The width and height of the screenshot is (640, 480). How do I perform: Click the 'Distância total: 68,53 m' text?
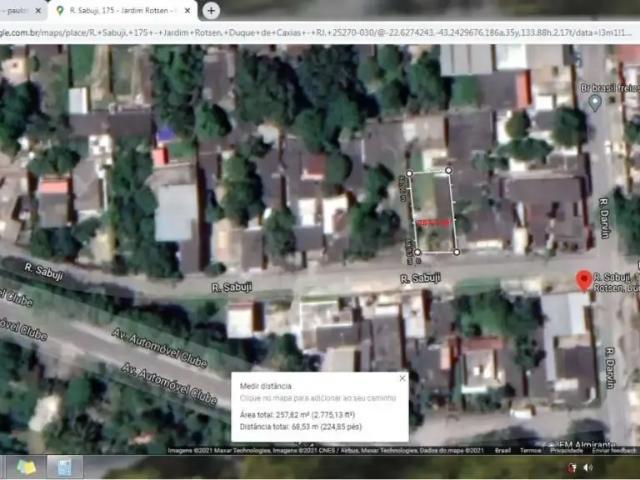tap(300, 427)
